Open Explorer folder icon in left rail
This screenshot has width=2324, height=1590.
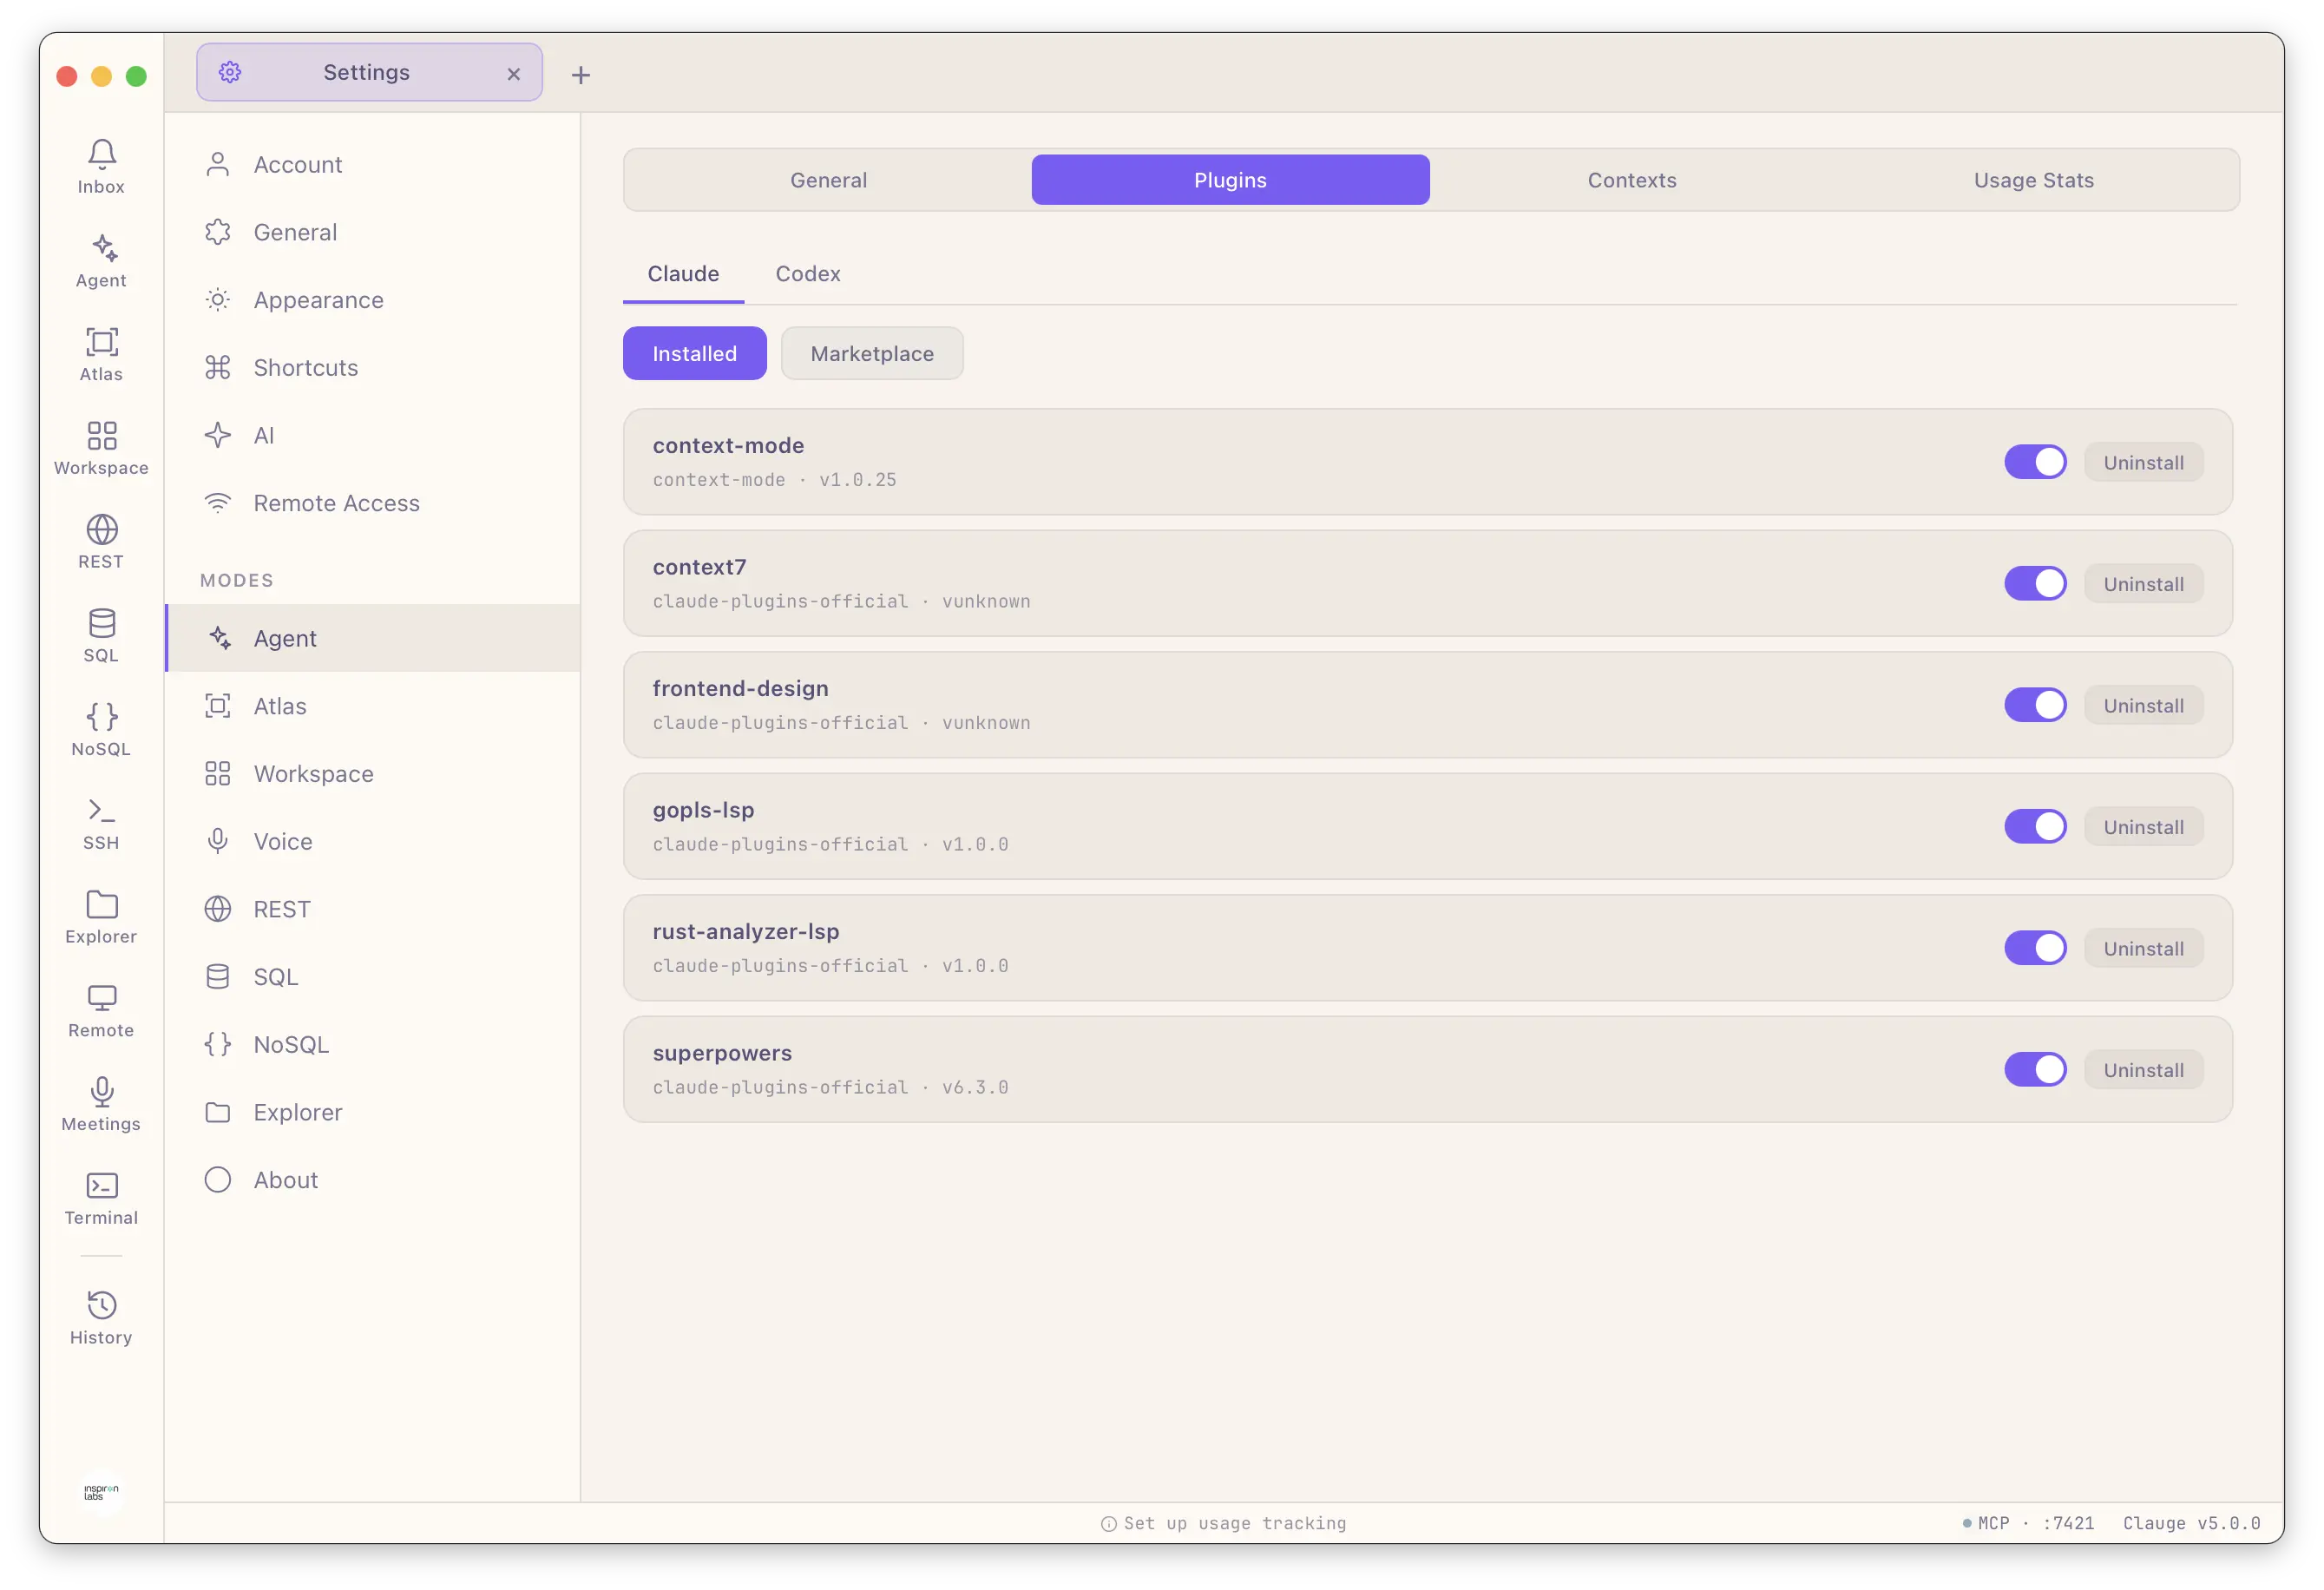[101, 916]
